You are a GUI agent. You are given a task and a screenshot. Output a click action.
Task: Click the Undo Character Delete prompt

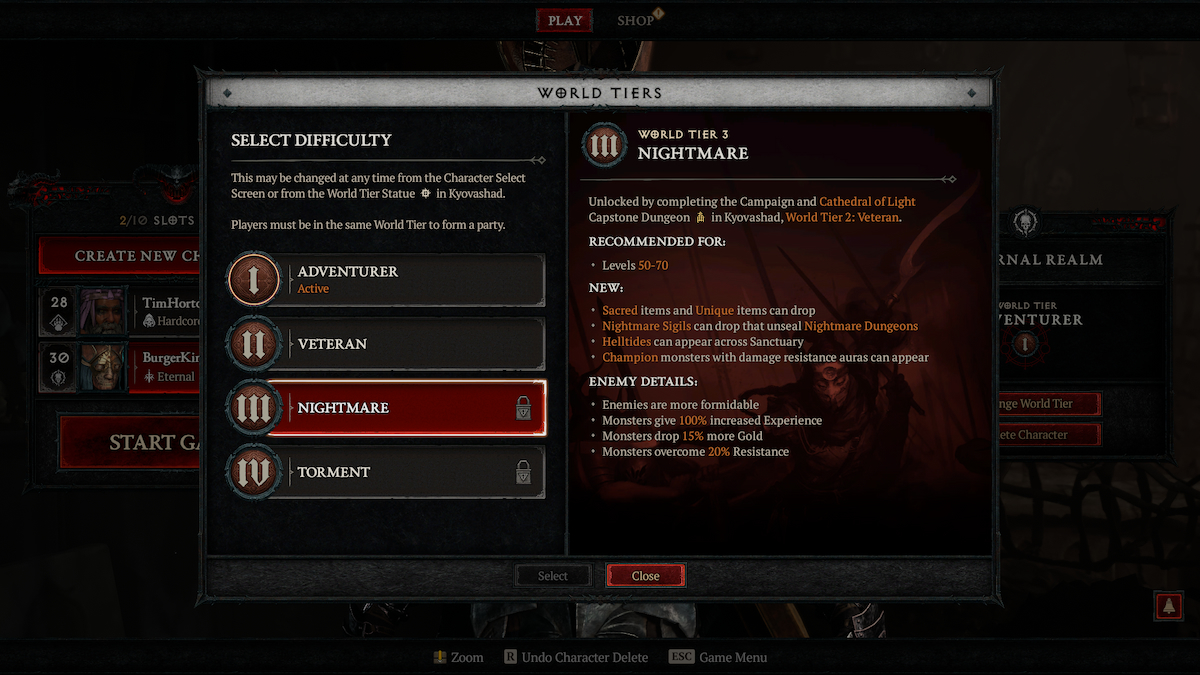[x=575, y=657]
